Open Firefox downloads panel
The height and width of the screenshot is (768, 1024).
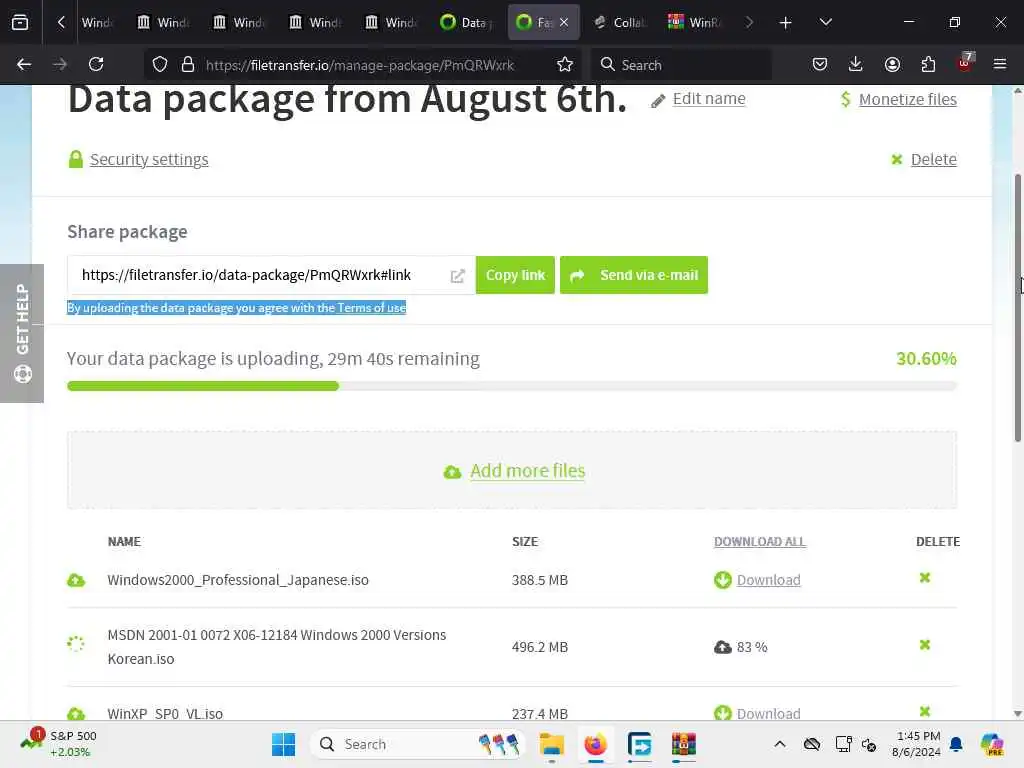856,64
